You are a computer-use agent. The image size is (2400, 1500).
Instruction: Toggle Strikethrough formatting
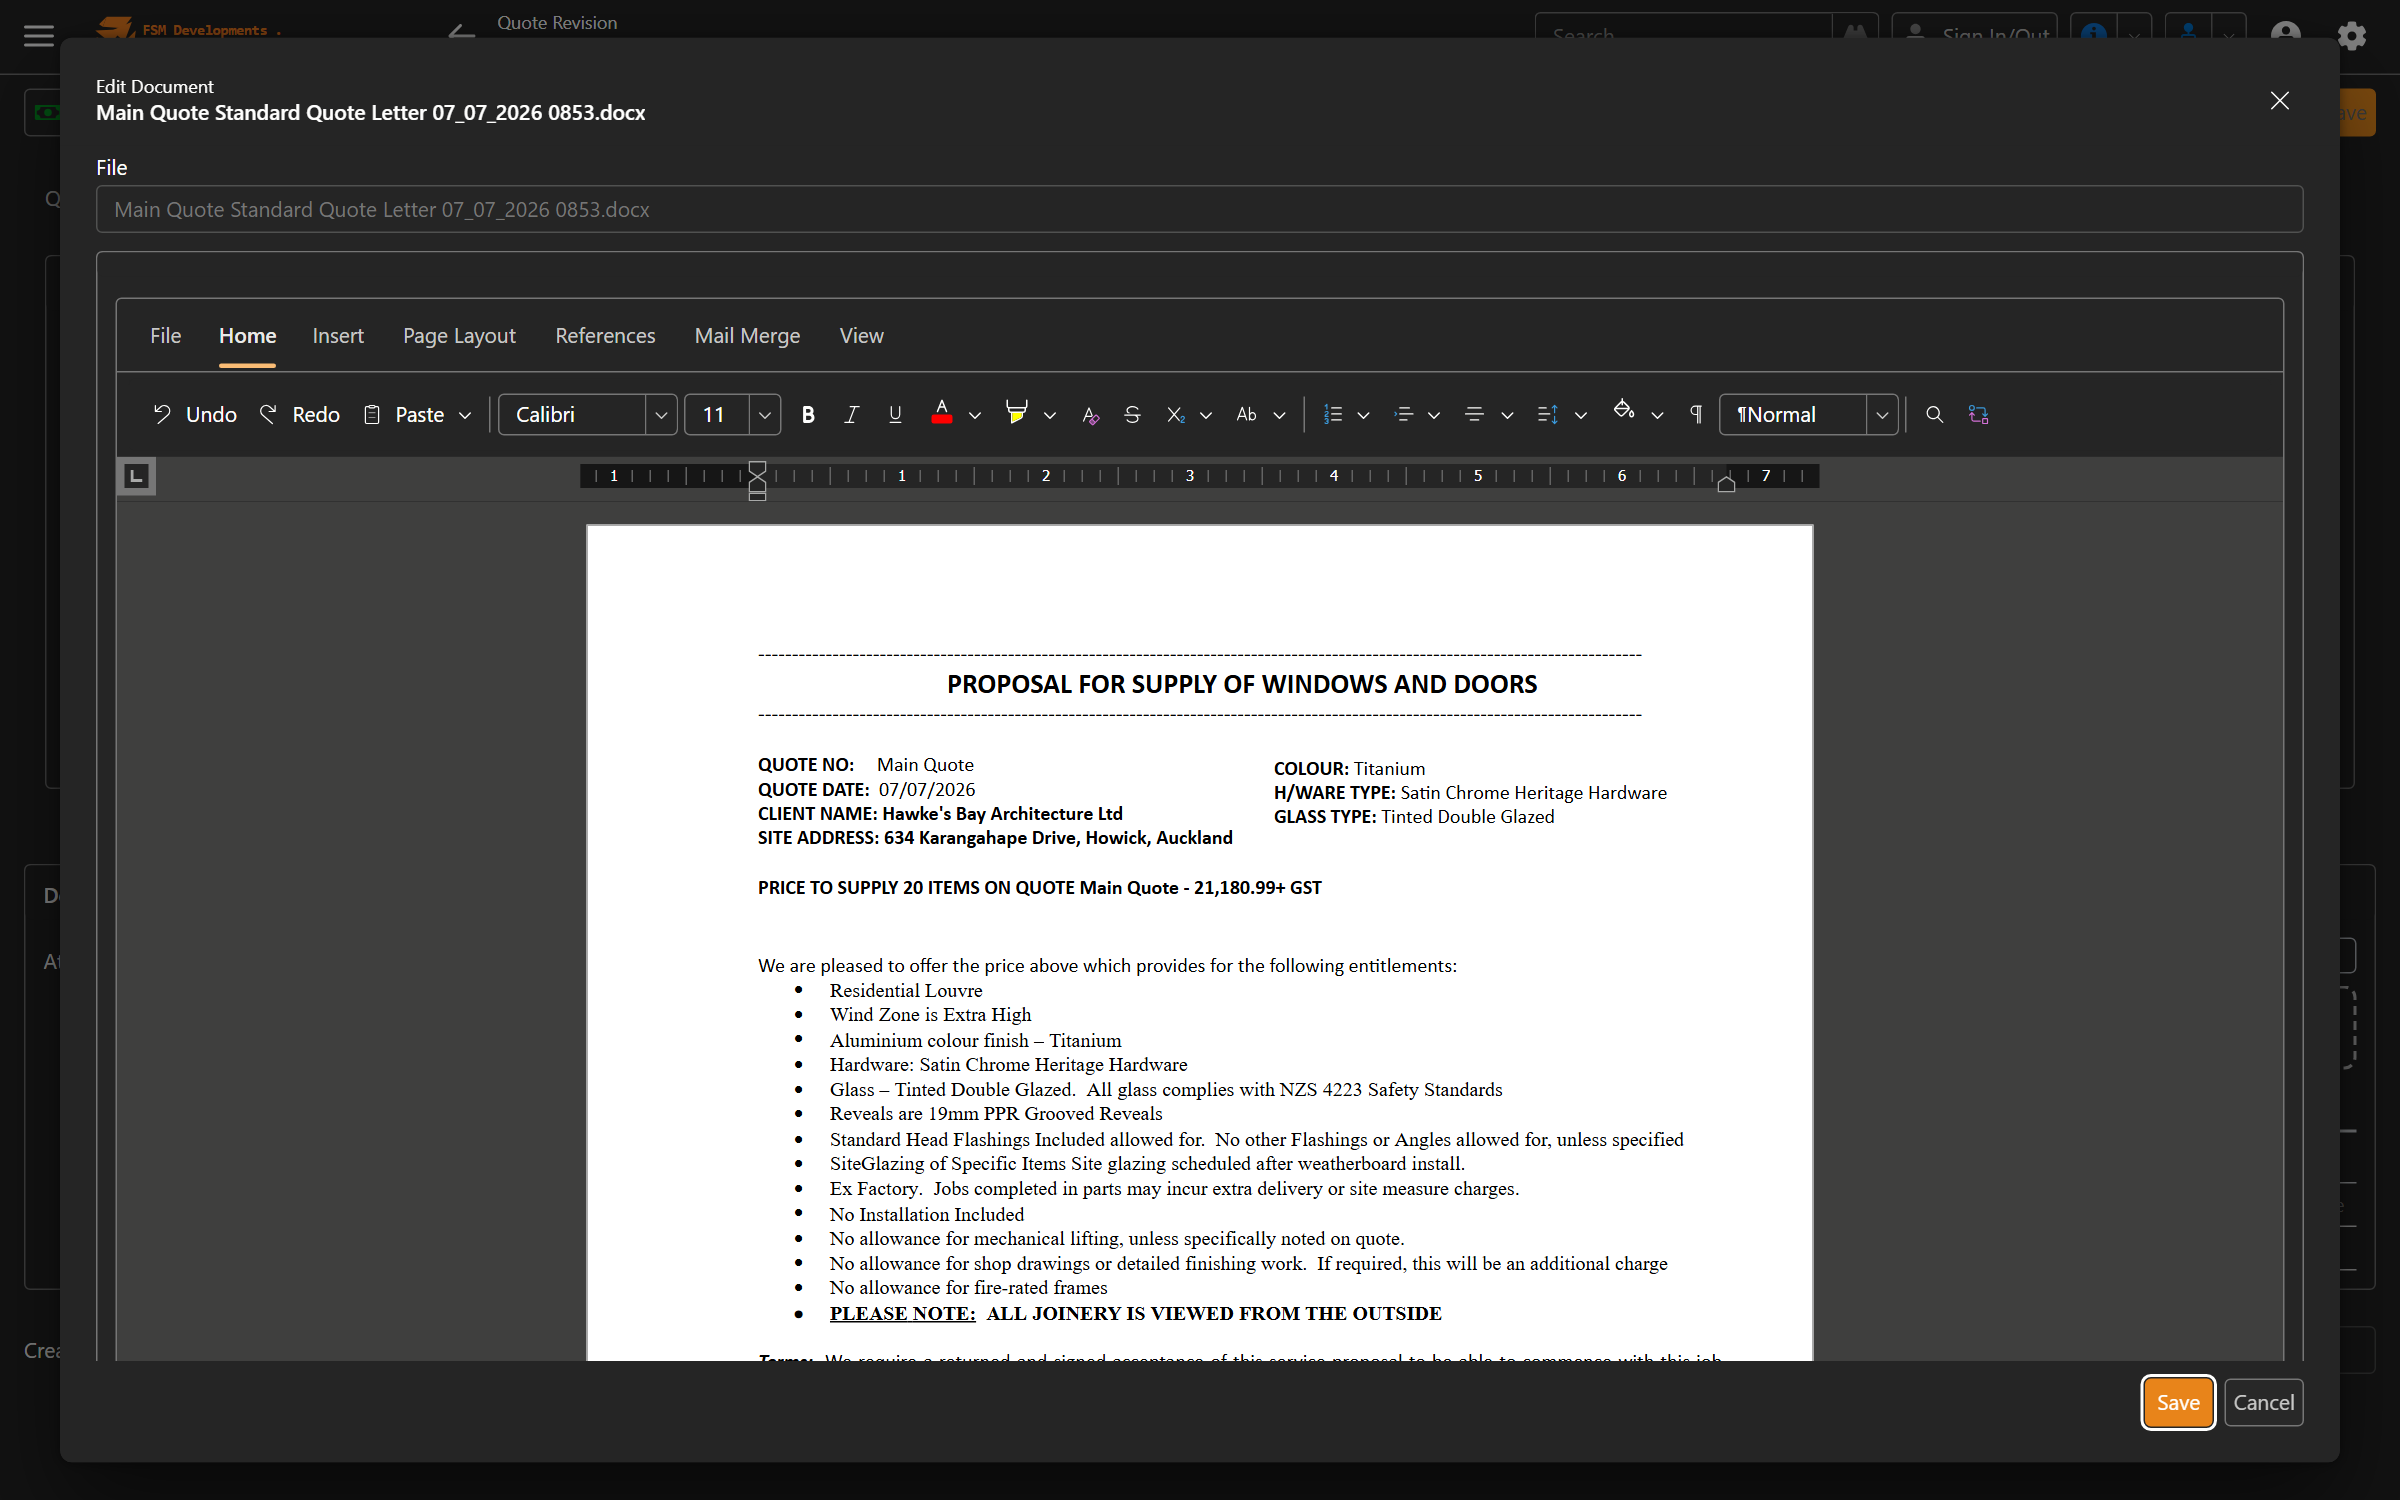1132,415
